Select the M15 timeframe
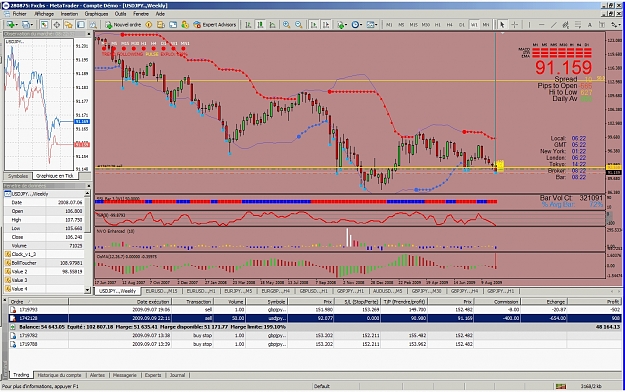Screen dimensions: 625x392 coord(414,25)
